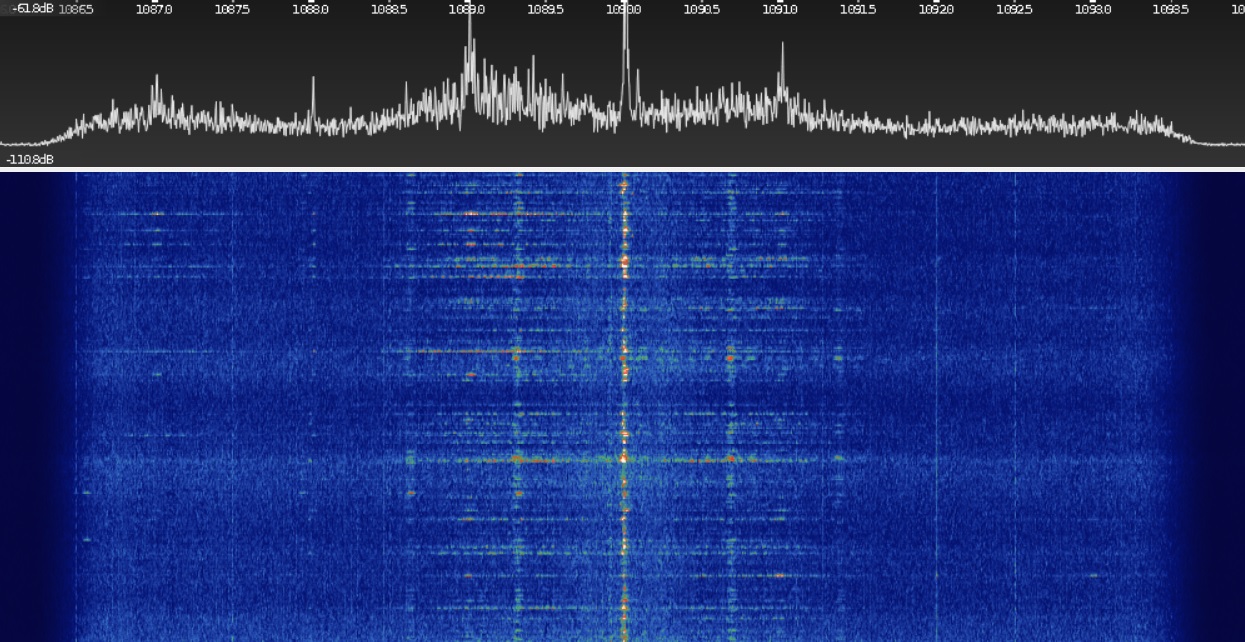Click the 10895 frequency scale label
Viewport: 1245px width, 642px height.
point(545,9)
